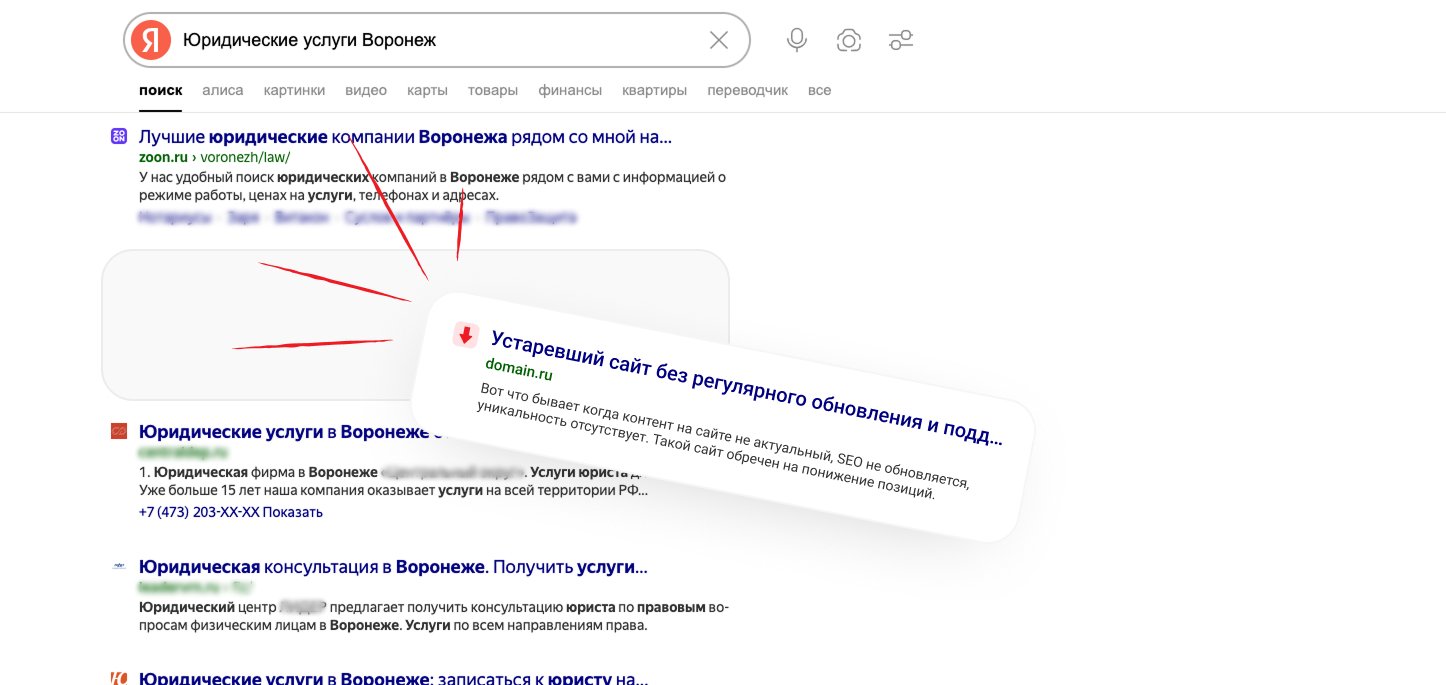Start voice search with microphone icon
Viewport: 1446px width, 685px height.
[797, 40]
